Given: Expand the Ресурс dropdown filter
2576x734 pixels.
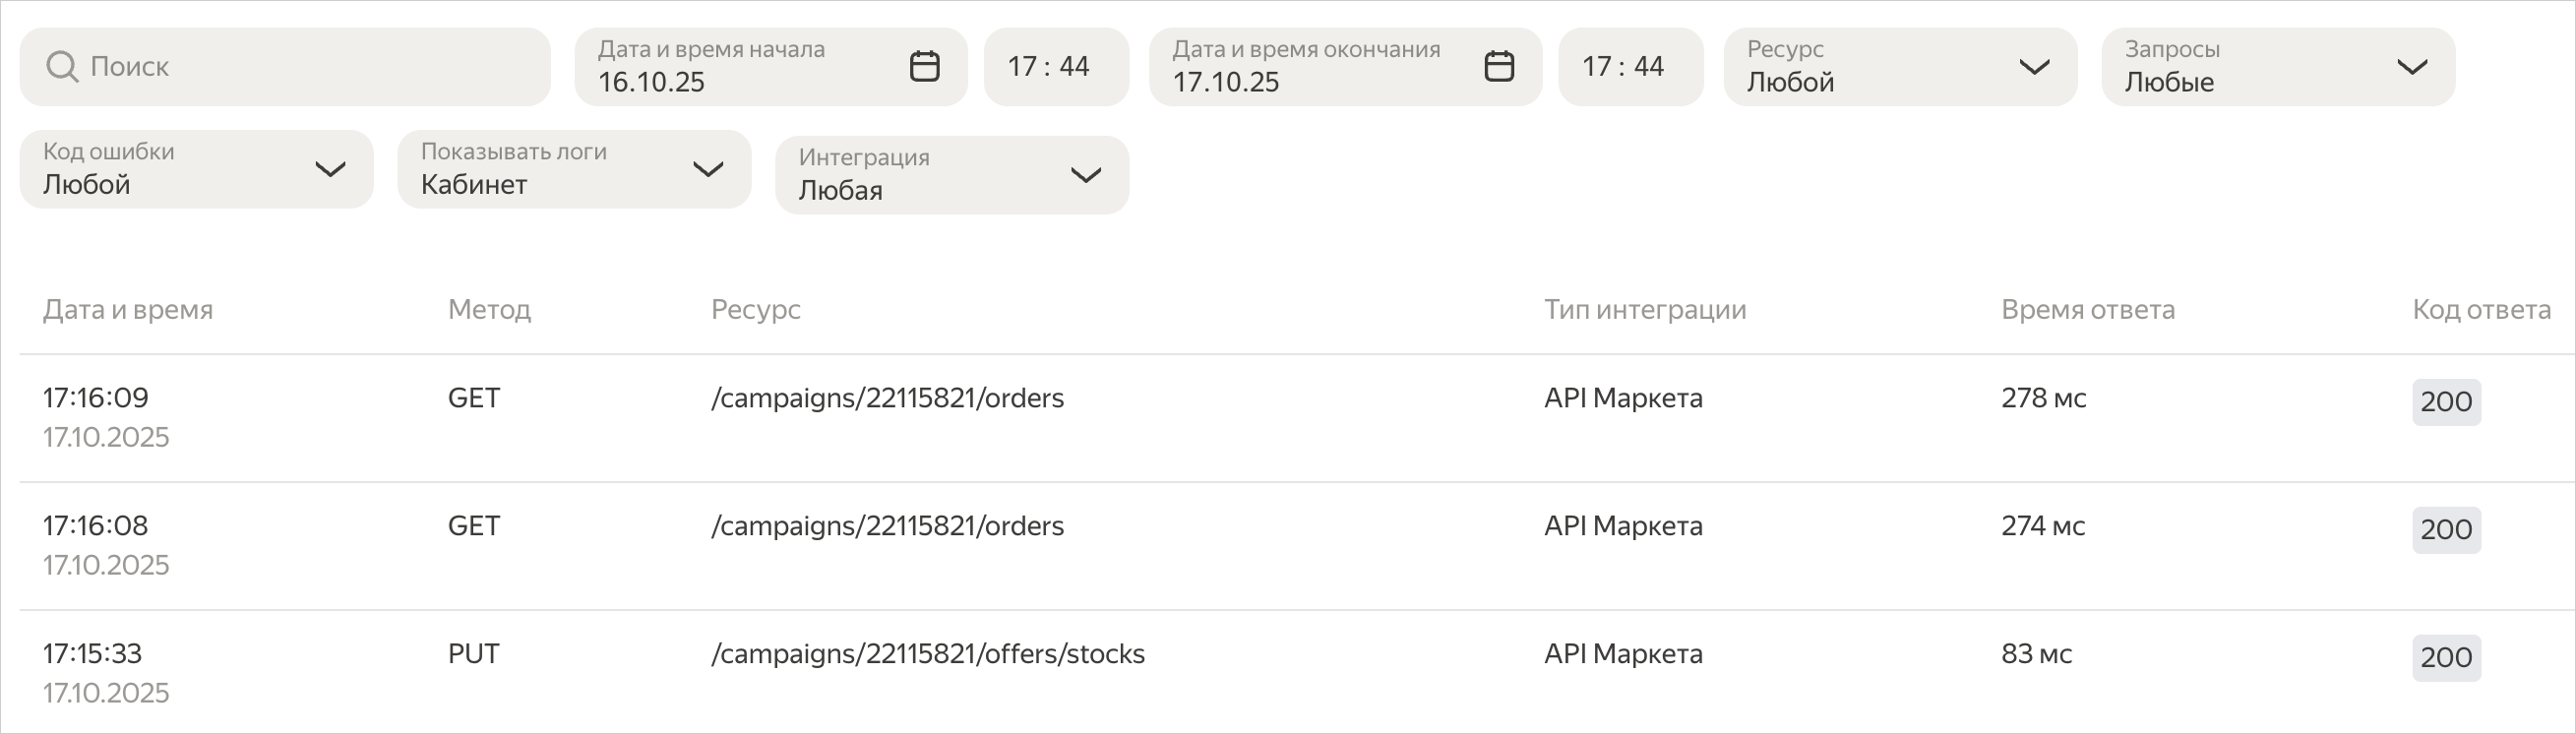Looking at the screenshot, I should click(x=1899, y=67).
